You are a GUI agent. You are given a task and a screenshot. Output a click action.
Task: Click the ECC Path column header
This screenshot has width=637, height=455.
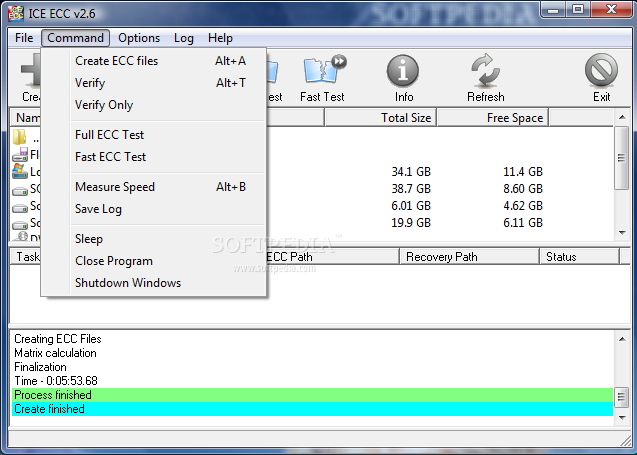tap(332, 257)
